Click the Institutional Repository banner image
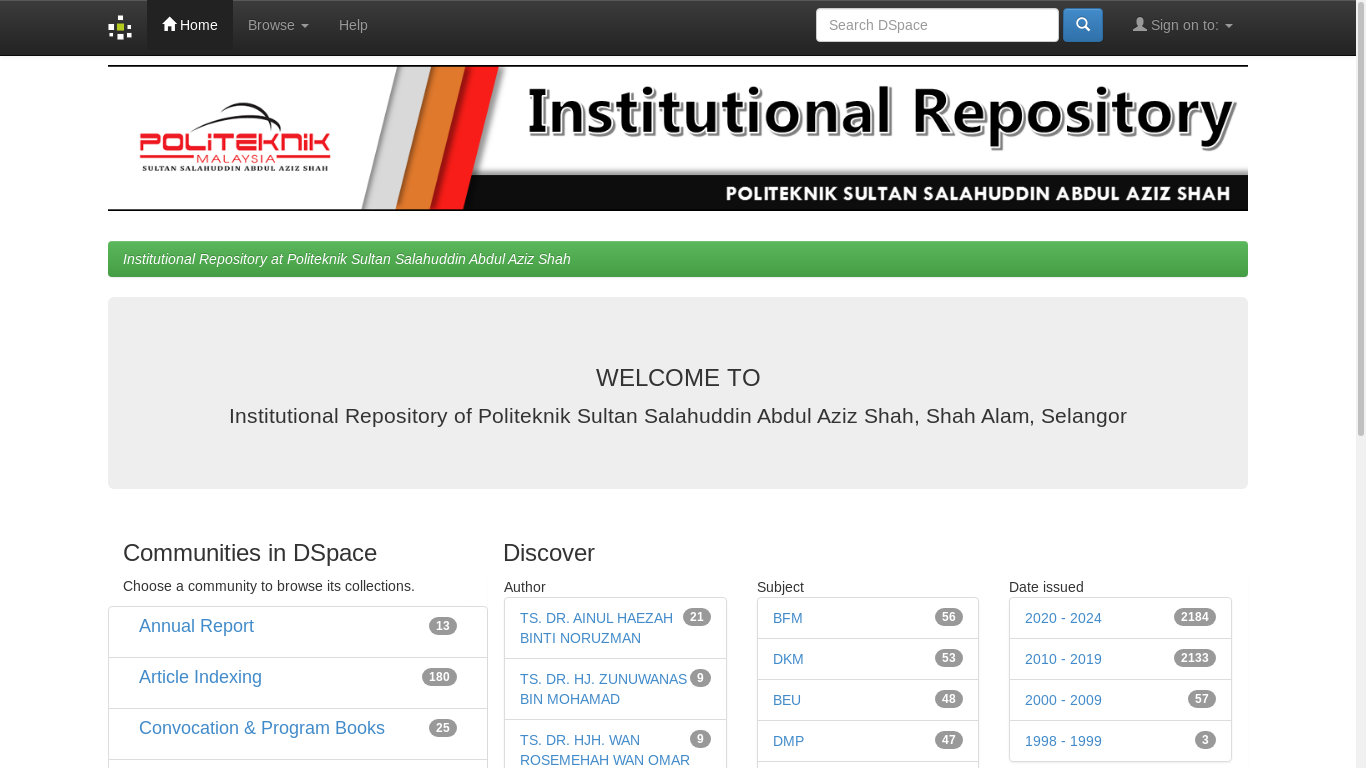The width and height of the screenshot is (1366, 768). 678,138
